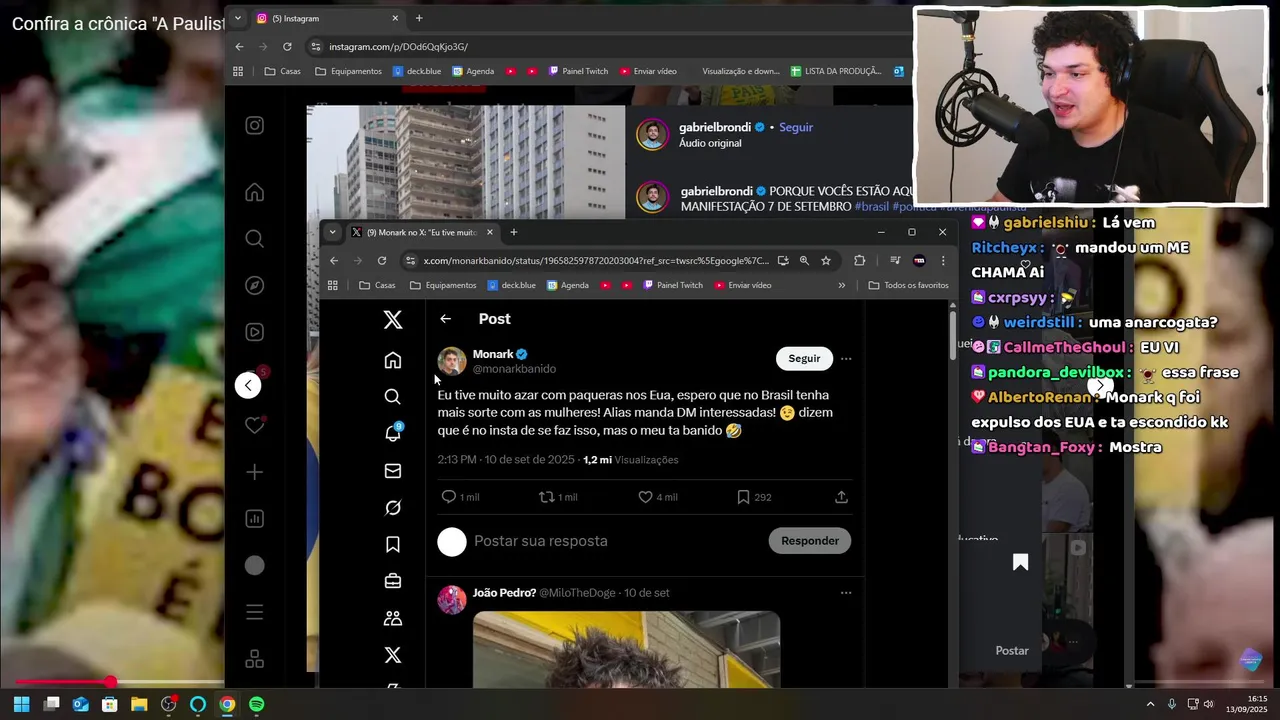The width and height of the screenshot is (1280, 720).
Task: Open Instagram hamburger menu icon
Action: pos(255,612)
